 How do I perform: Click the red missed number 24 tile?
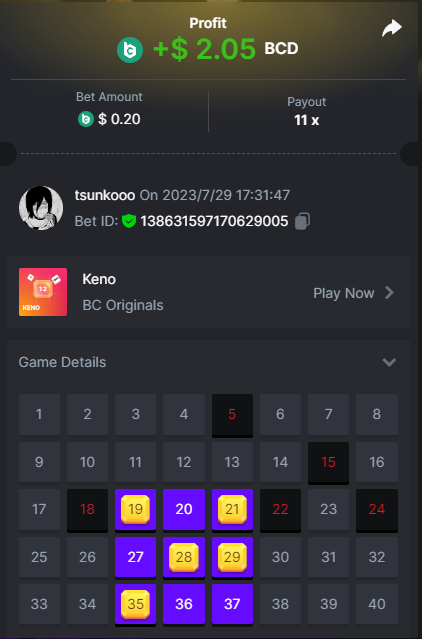pyautogui.click(x=377, y=509)
